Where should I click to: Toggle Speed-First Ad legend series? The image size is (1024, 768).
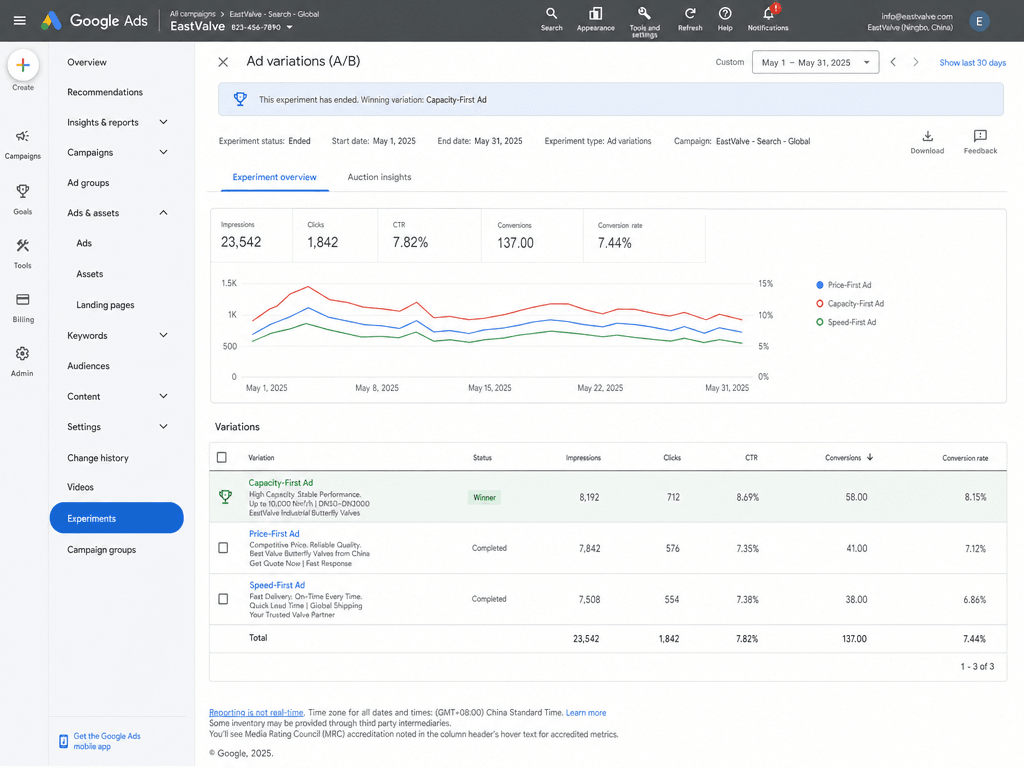point(846,323)
